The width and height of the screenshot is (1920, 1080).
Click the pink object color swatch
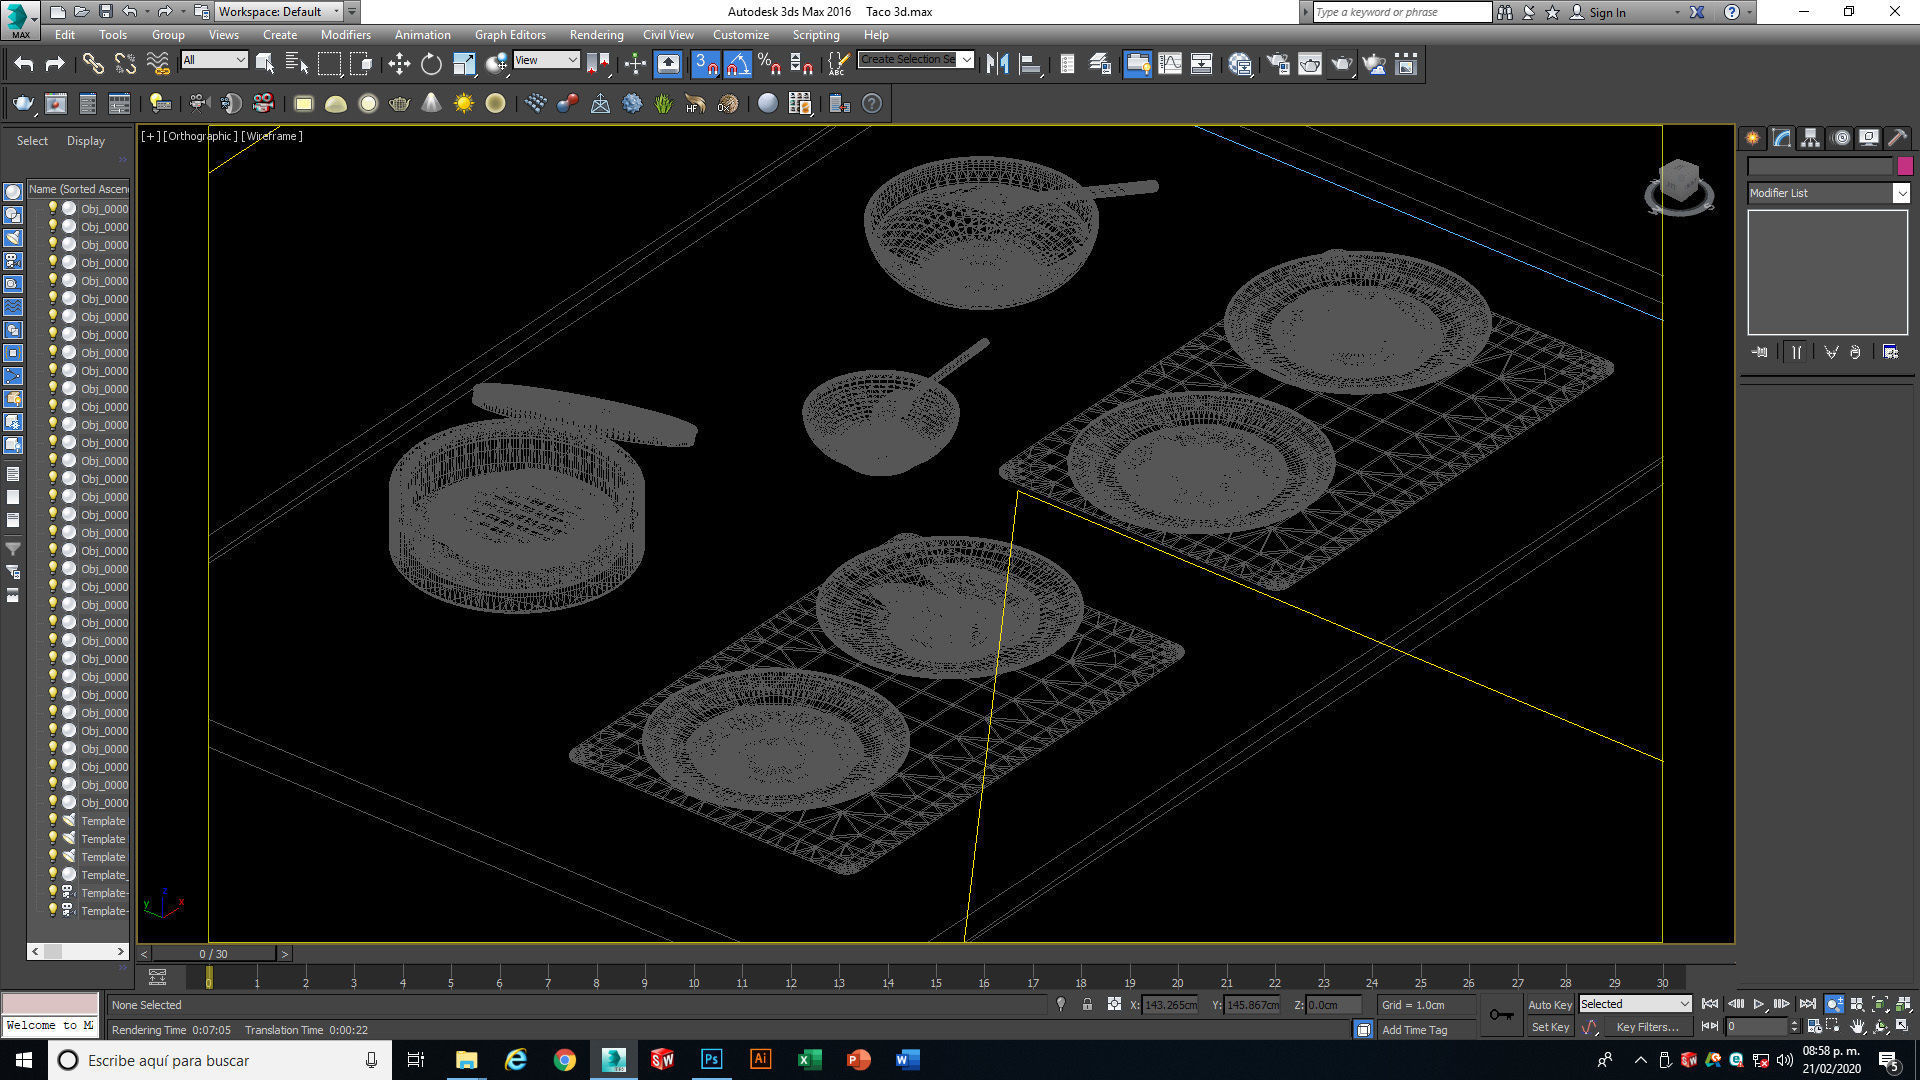point(1905,166)
